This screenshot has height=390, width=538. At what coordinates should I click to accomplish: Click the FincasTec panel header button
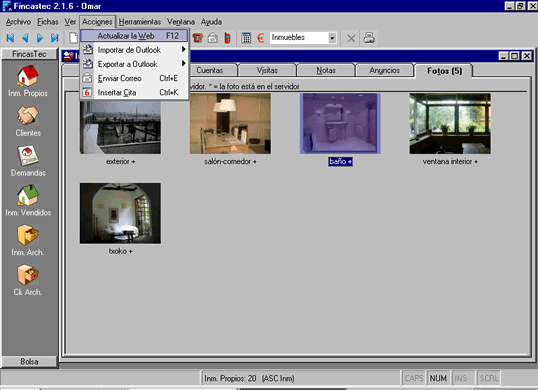[x=30, y=54]
